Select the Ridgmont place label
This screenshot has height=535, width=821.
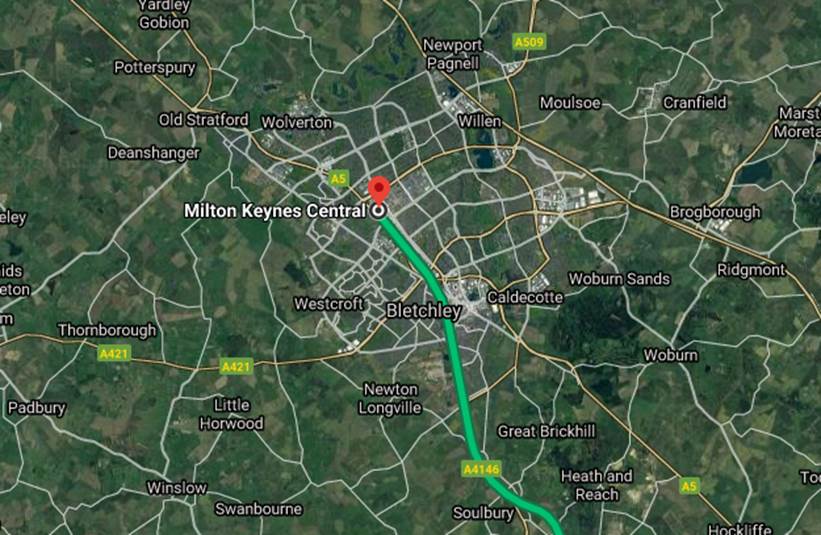[x=751, y=270]
